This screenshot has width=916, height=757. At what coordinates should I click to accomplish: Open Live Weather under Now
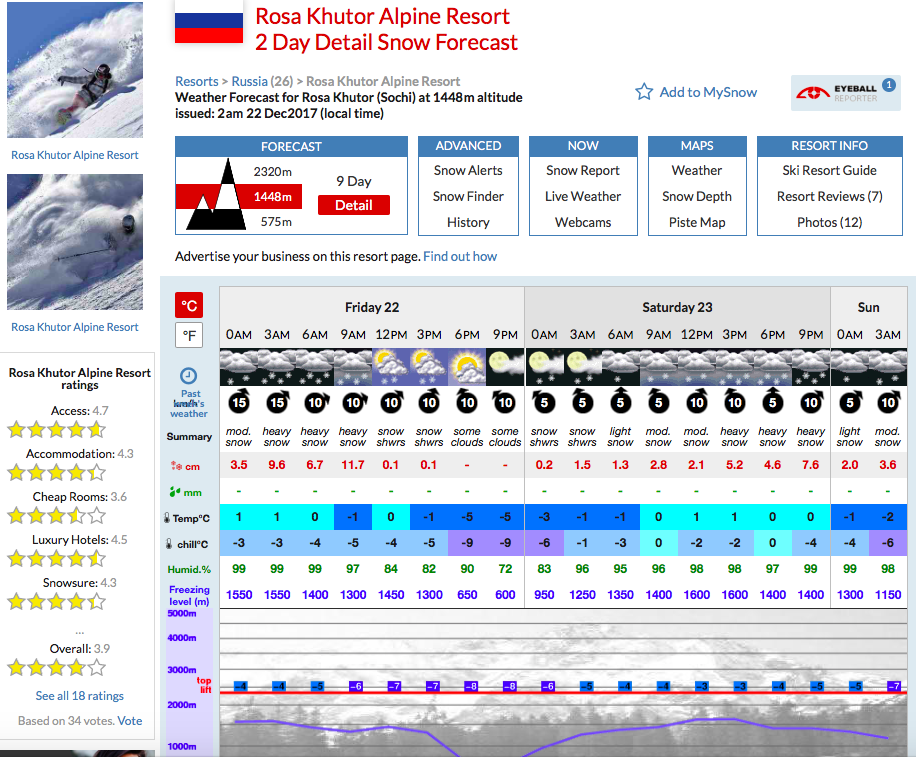582,196
